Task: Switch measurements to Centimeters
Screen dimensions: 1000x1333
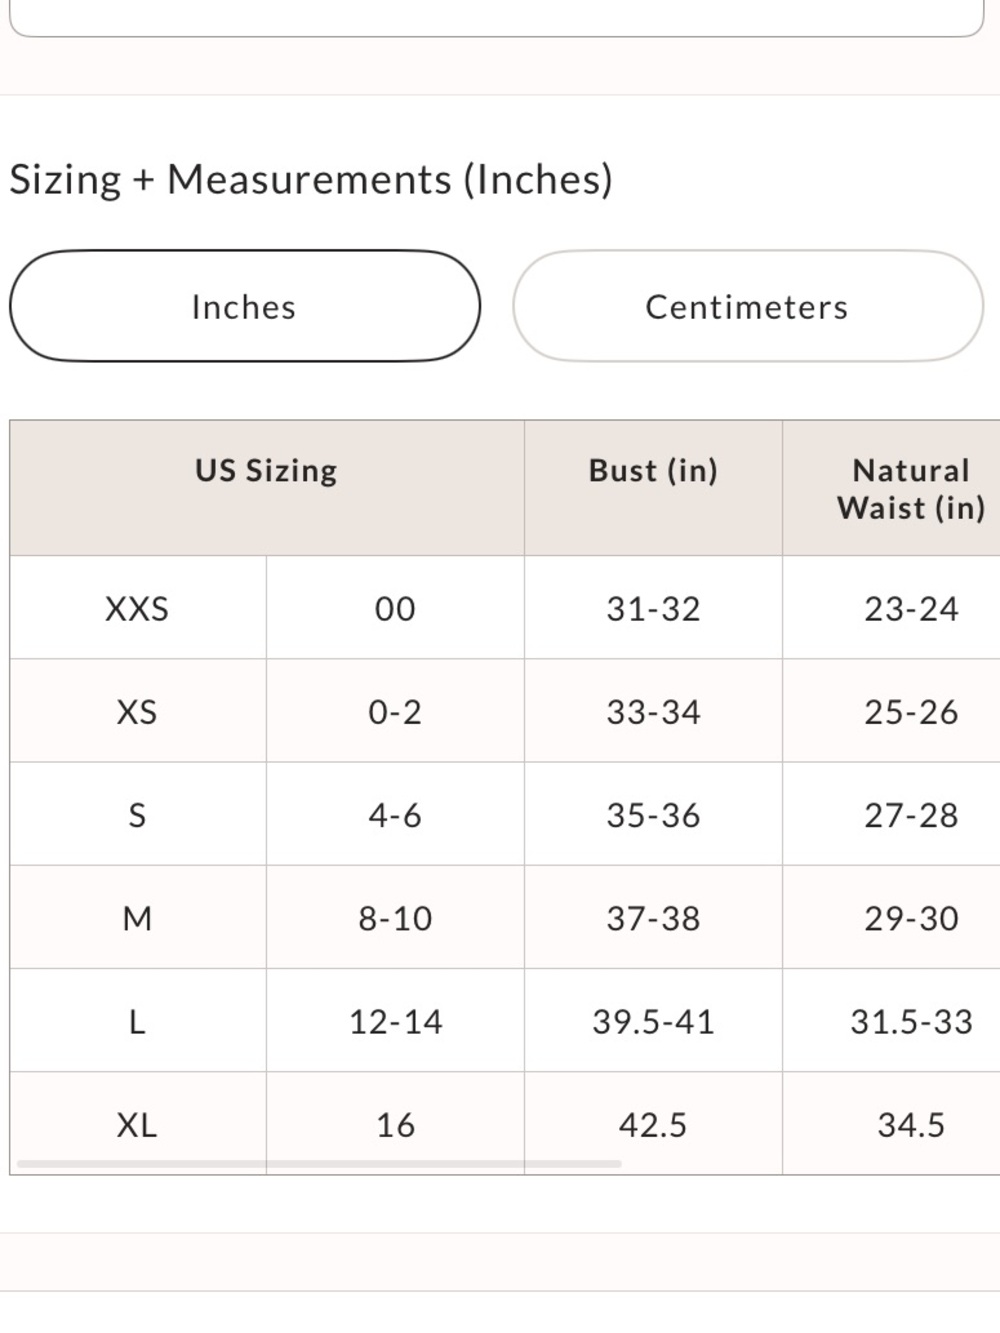Action: [747, 306]
